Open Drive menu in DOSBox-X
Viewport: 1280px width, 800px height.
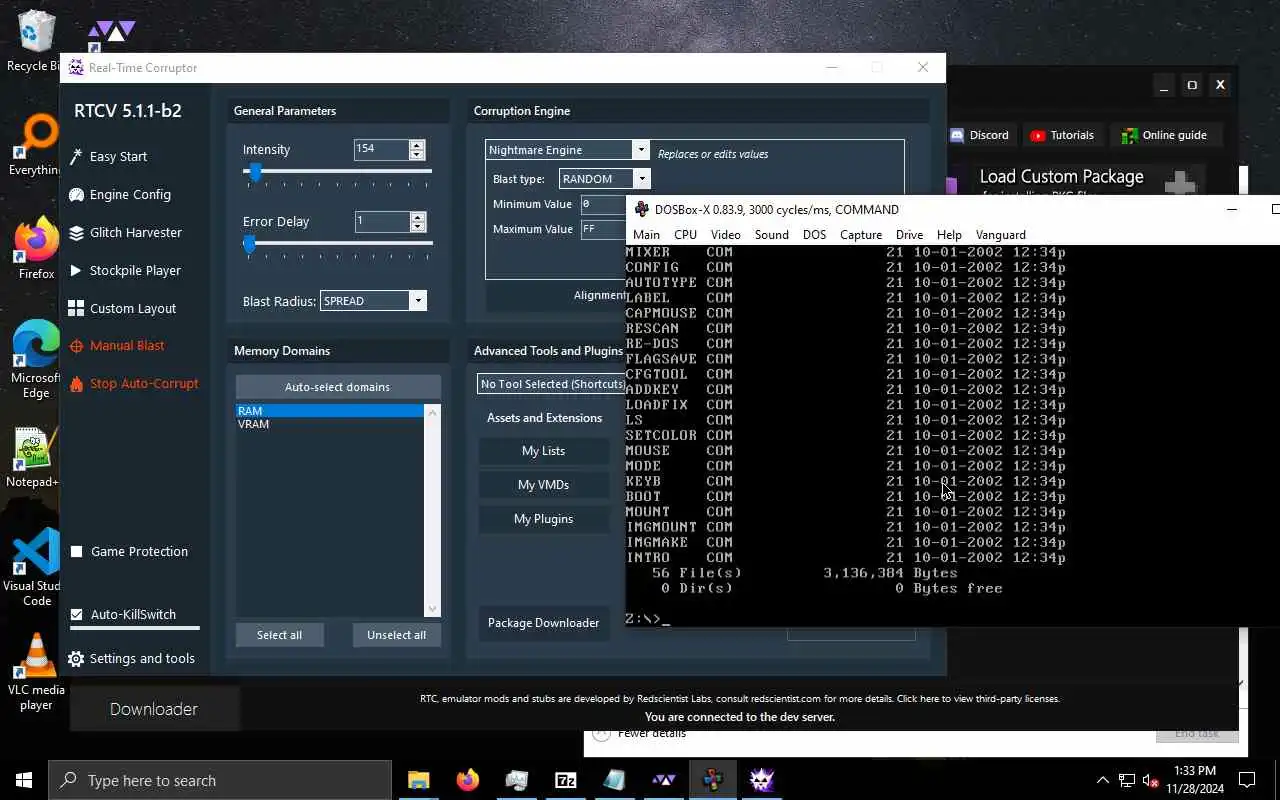[x=909, y=235]
